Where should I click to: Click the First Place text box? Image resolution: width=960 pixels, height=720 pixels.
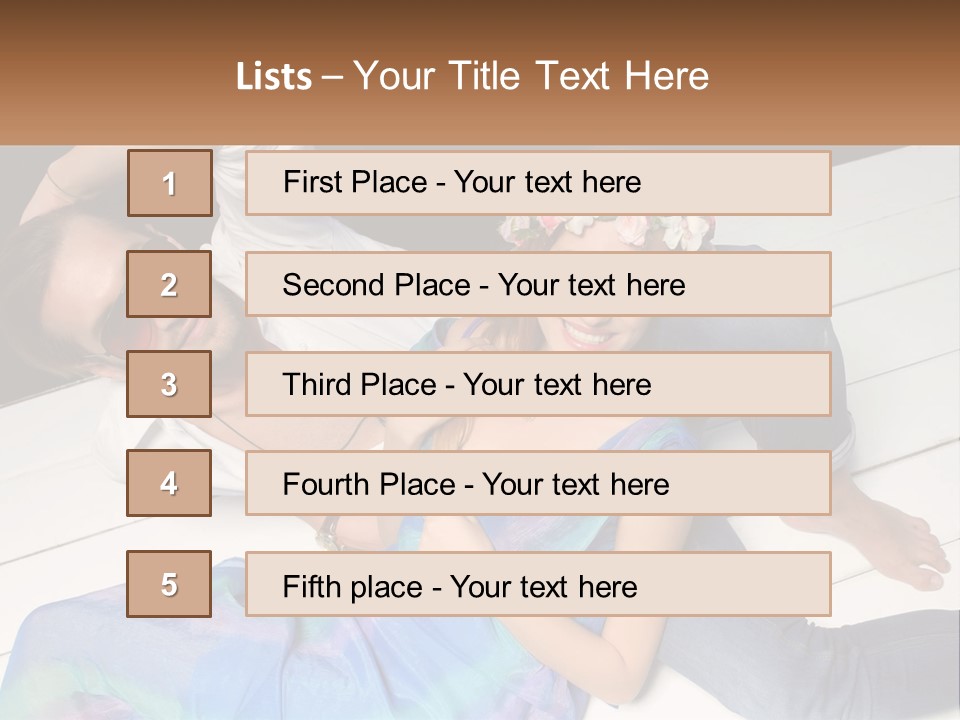538,183
